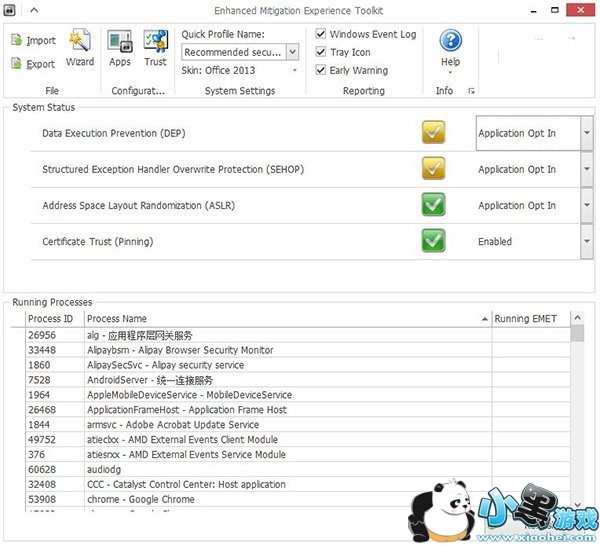The image size is (600, 546).
Task: Click the Export icon in File group
Action: [17, 64]
